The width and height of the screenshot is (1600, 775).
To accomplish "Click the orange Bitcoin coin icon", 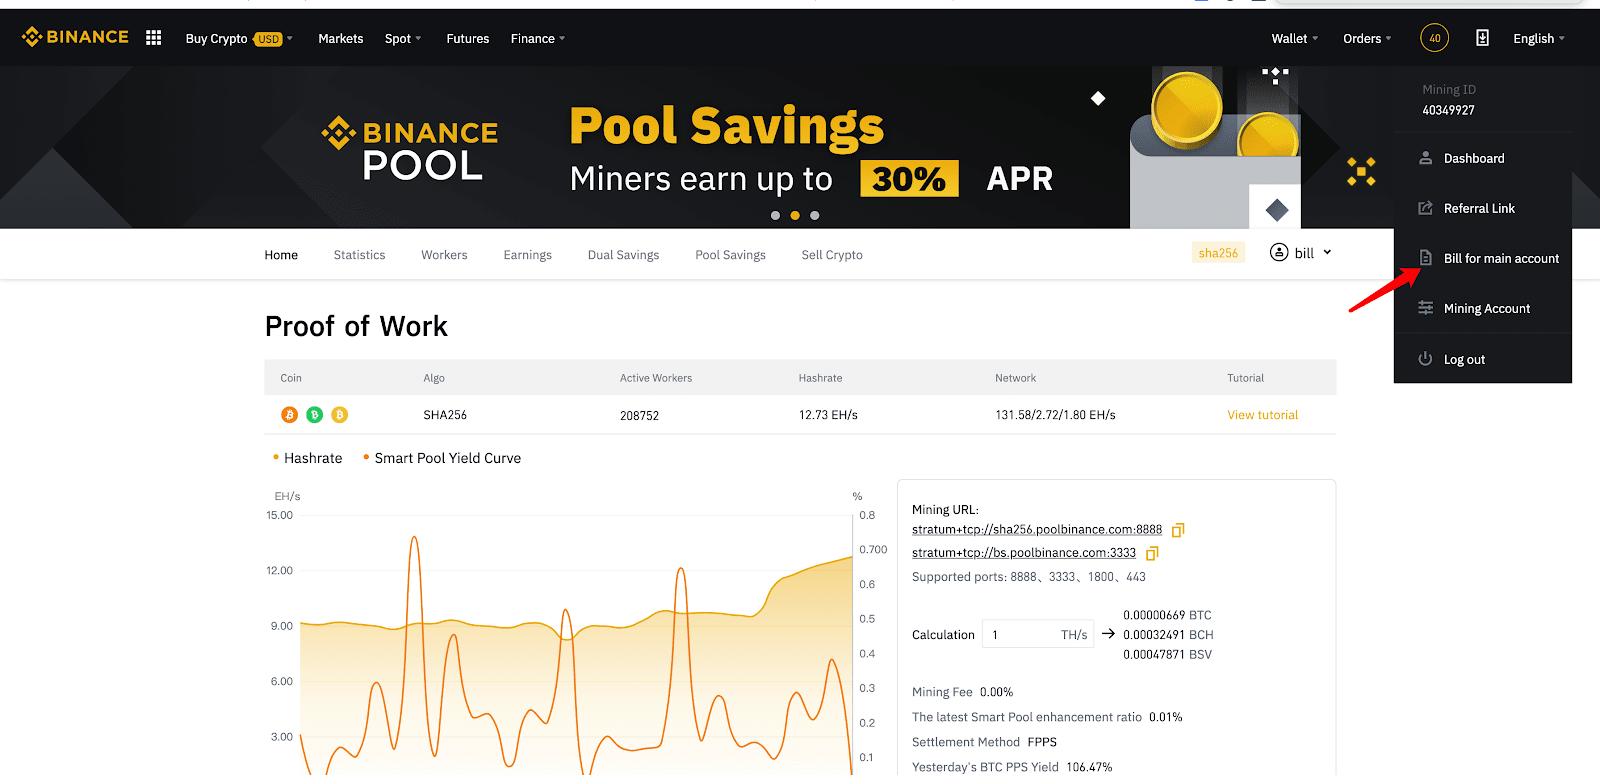I will pos(289,415).
